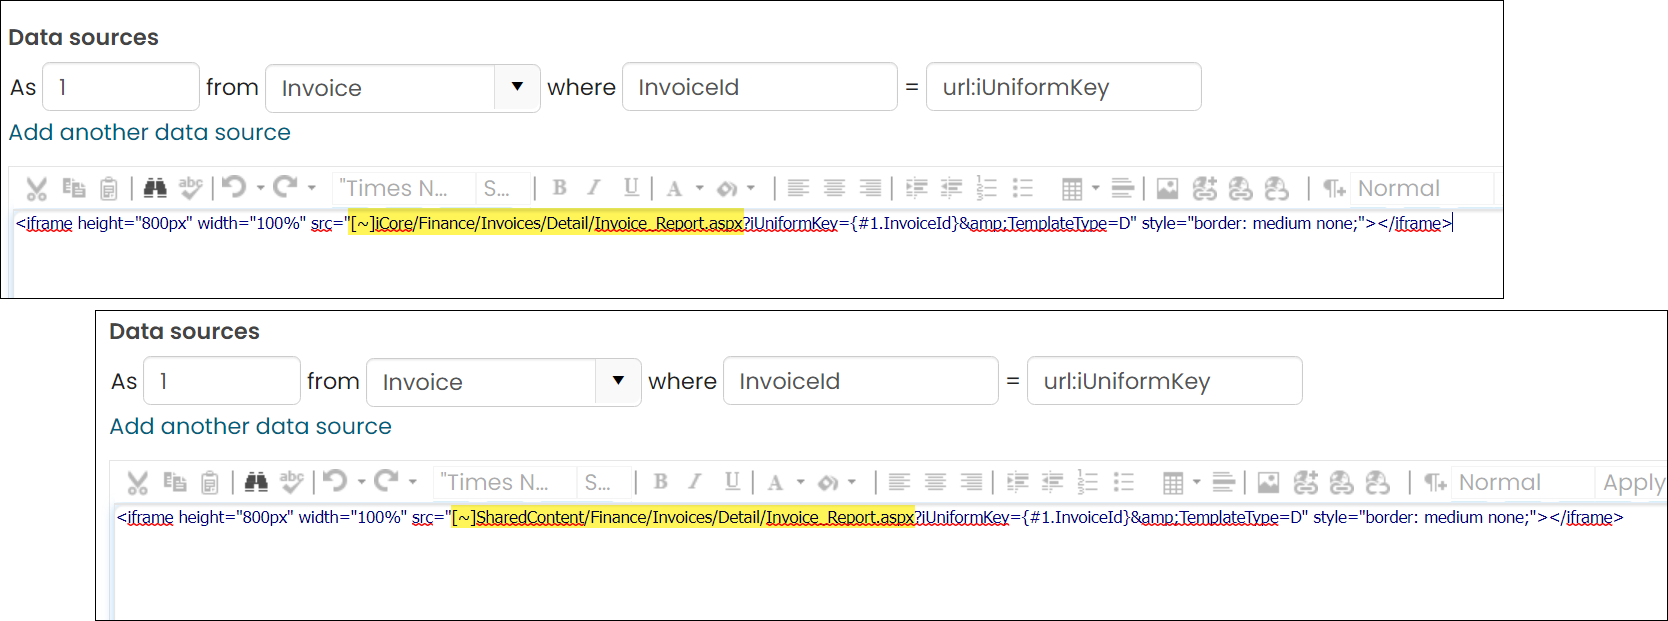The height and width of the screenshot is (621, 1668).
Task: Insert bullet list in upper editor
Action: [1022, 188]
